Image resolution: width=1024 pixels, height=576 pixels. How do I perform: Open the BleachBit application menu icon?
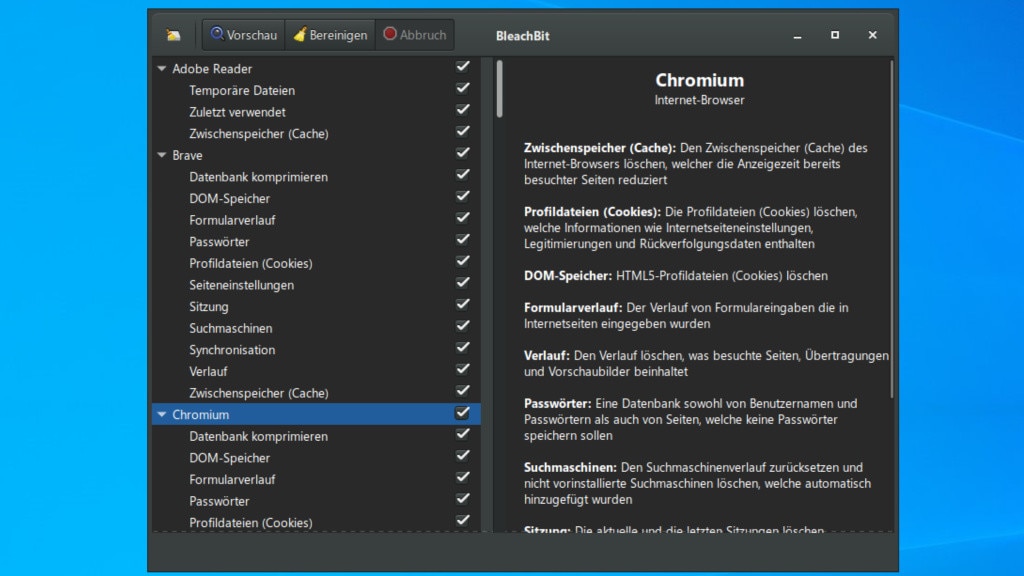(173, 35)
